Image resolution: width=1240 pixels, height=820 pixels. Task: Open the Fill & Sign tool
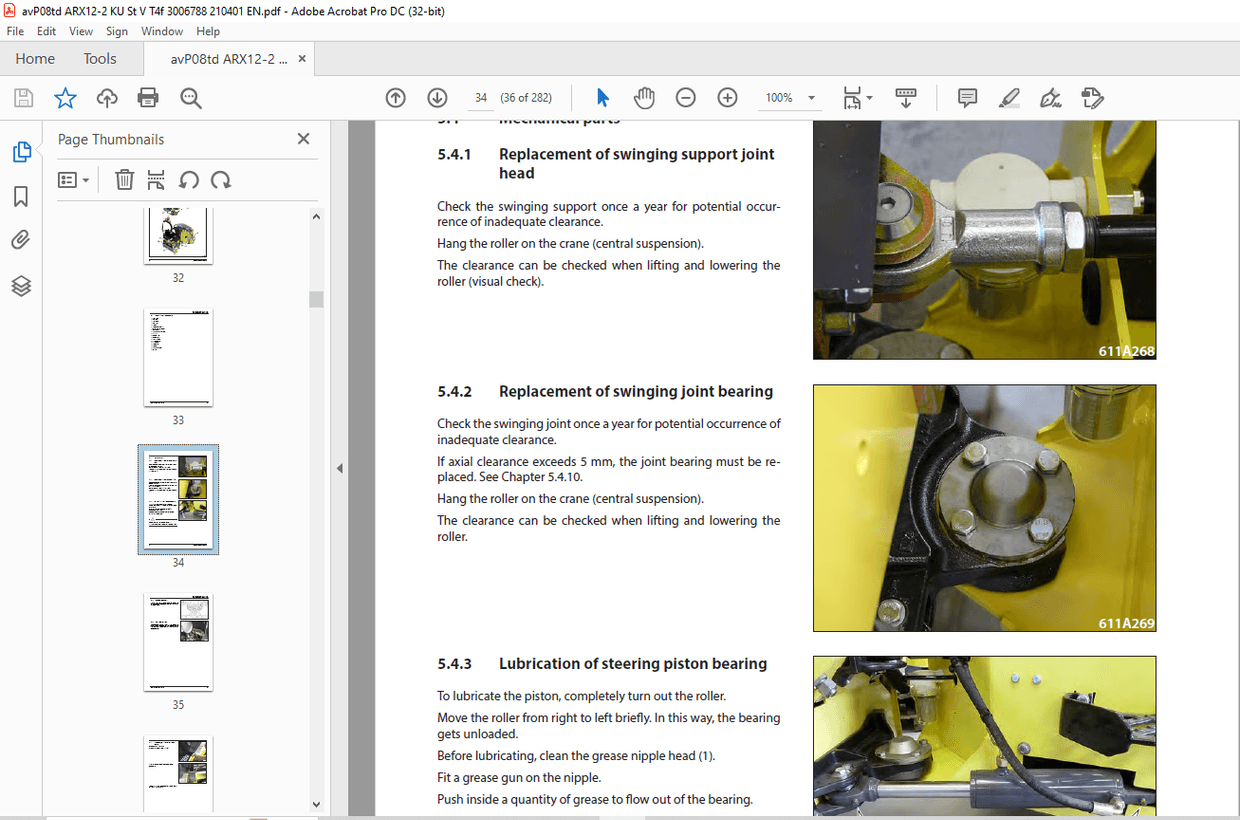(x=1050, y=97)
